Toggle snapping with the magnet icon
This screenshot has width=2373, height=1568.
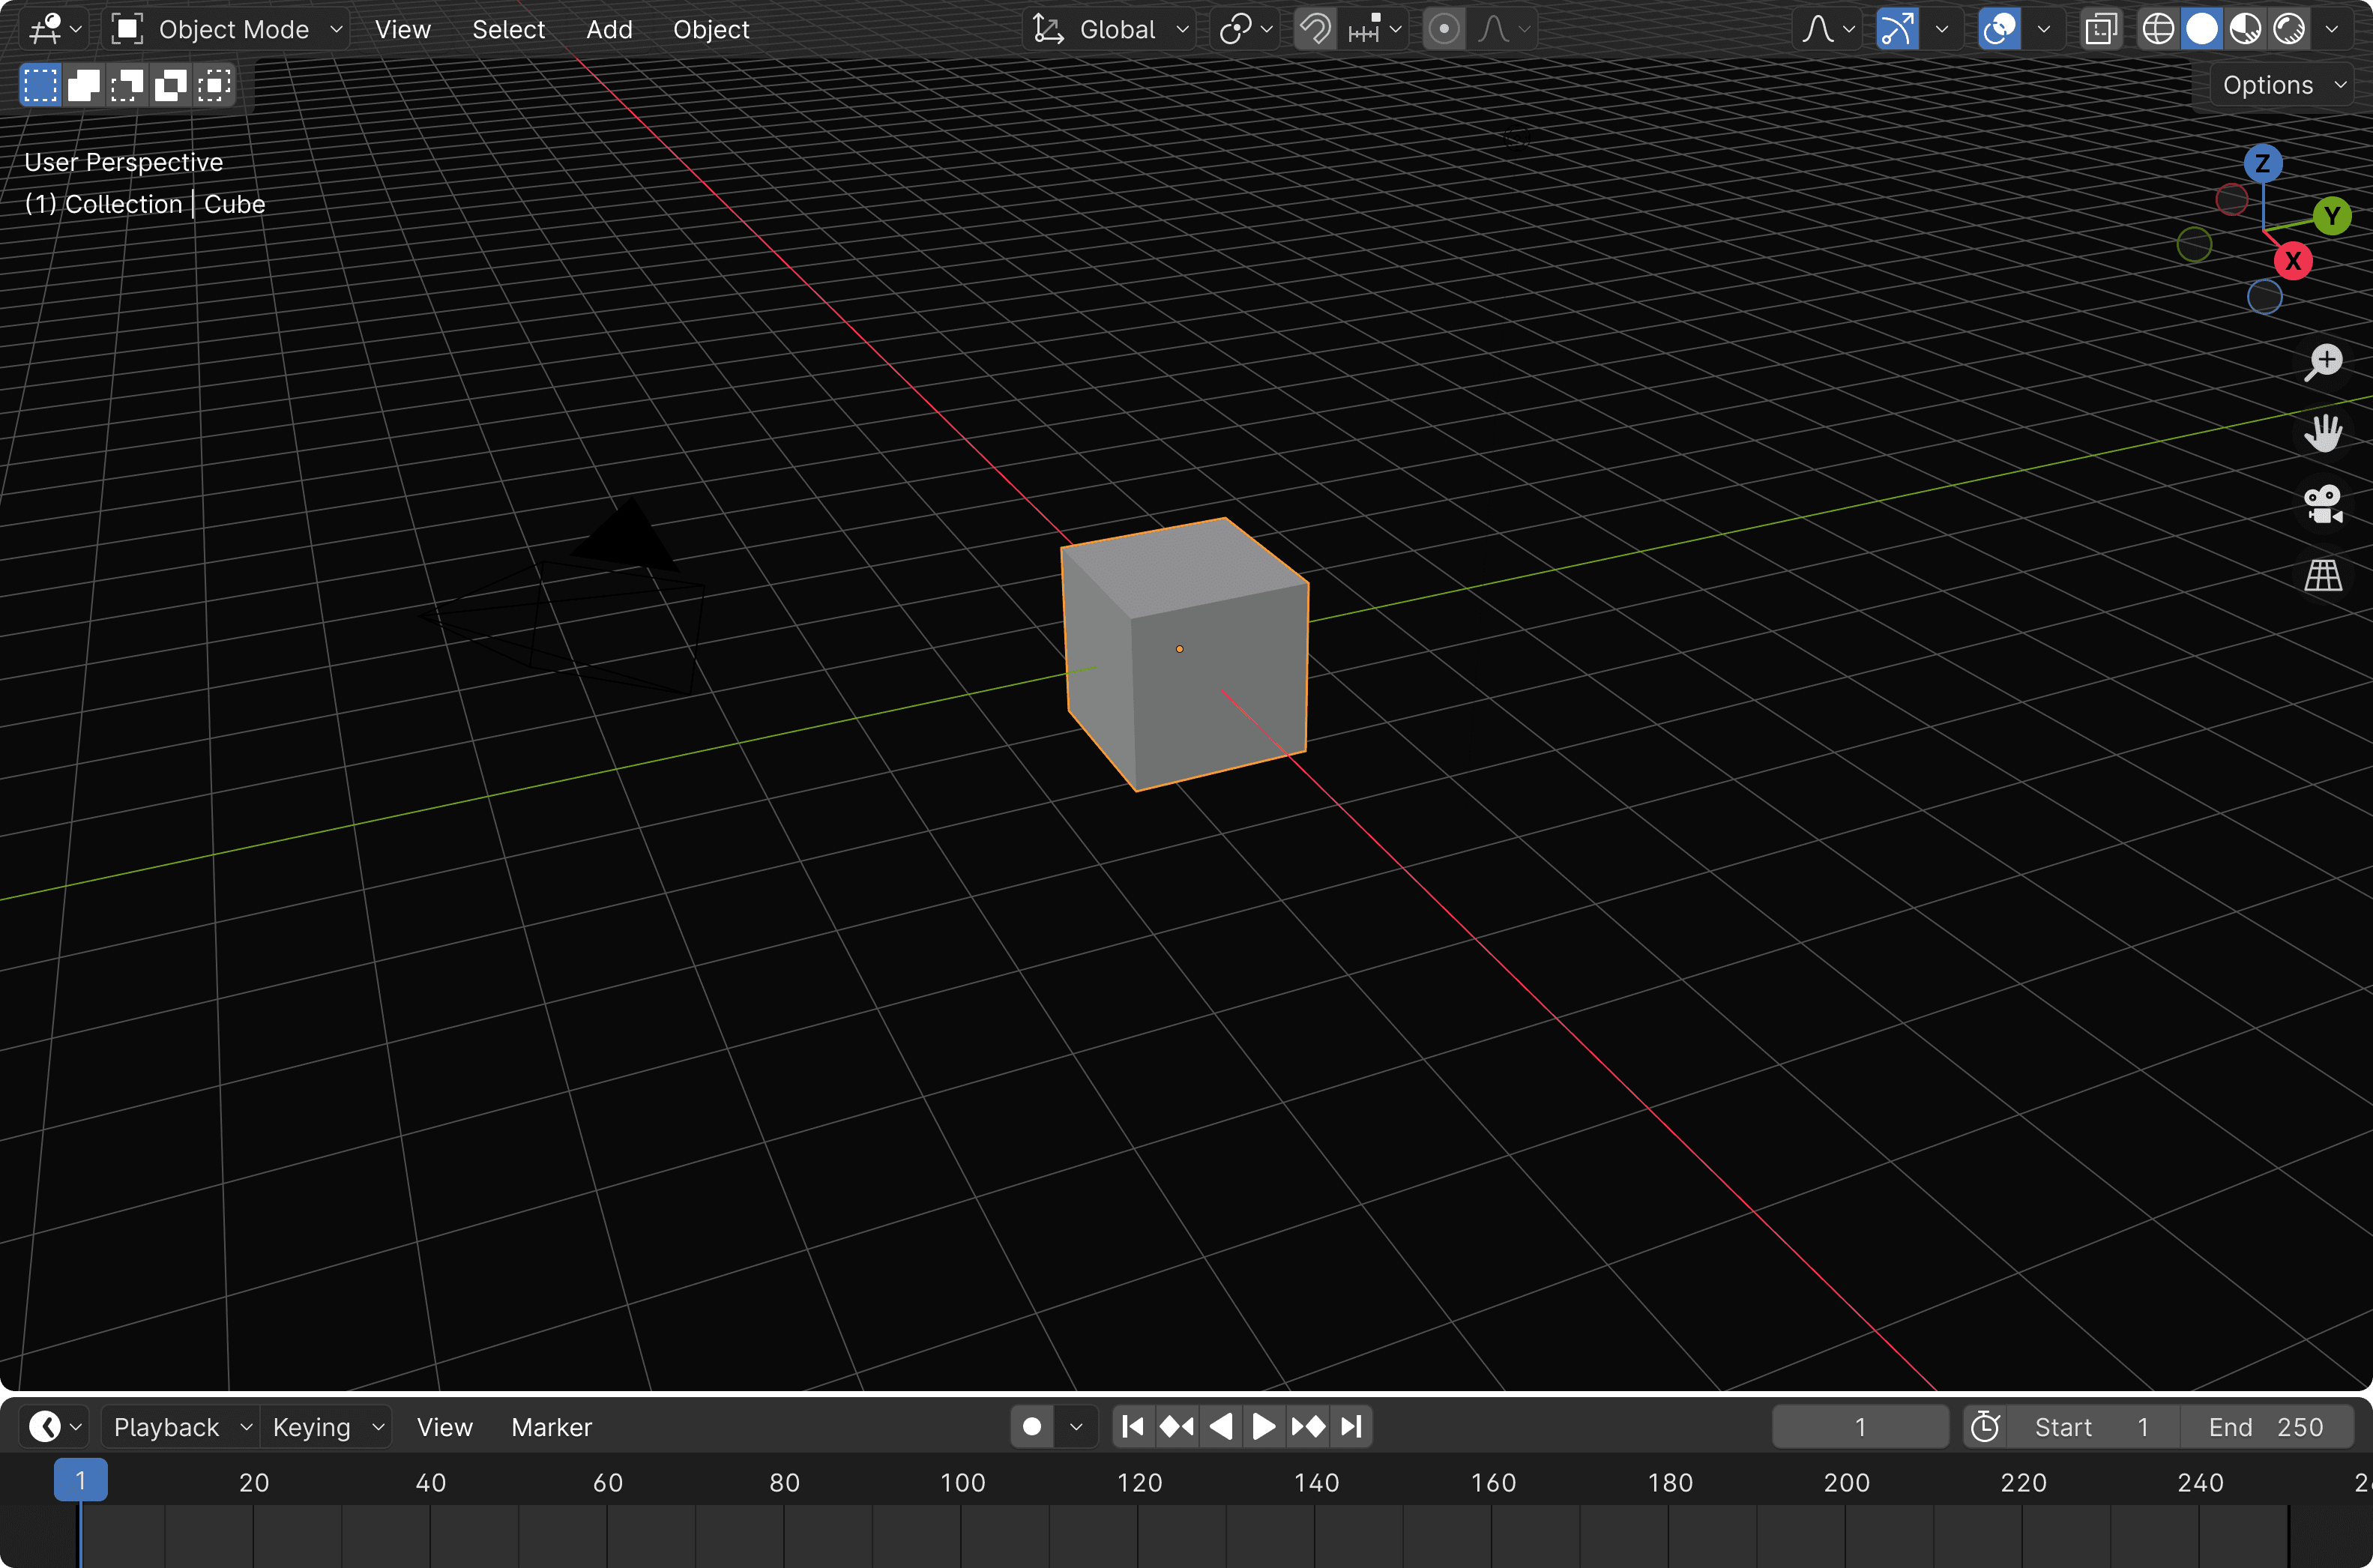[1314, 29]
